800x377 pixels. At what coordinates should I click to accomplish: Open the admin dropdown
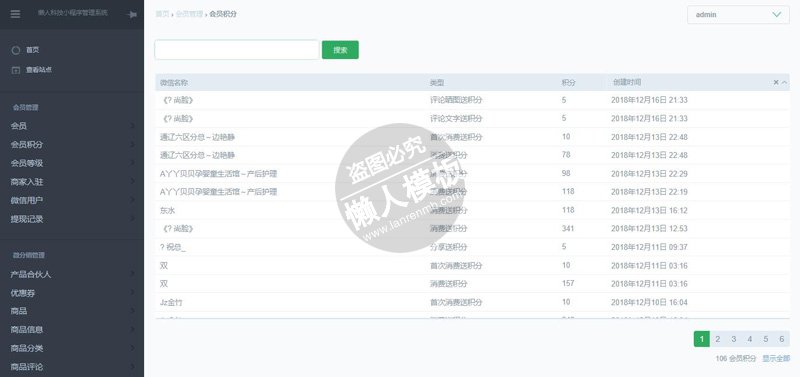click(x=738, y=15)
